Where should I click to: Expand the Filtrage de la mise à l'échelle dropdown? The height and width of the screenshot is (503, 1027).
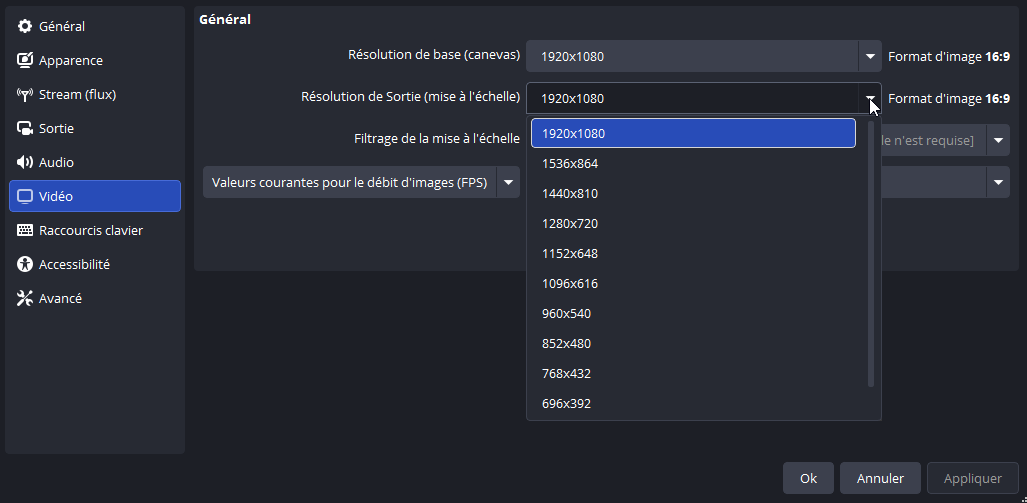pos(998,141)
